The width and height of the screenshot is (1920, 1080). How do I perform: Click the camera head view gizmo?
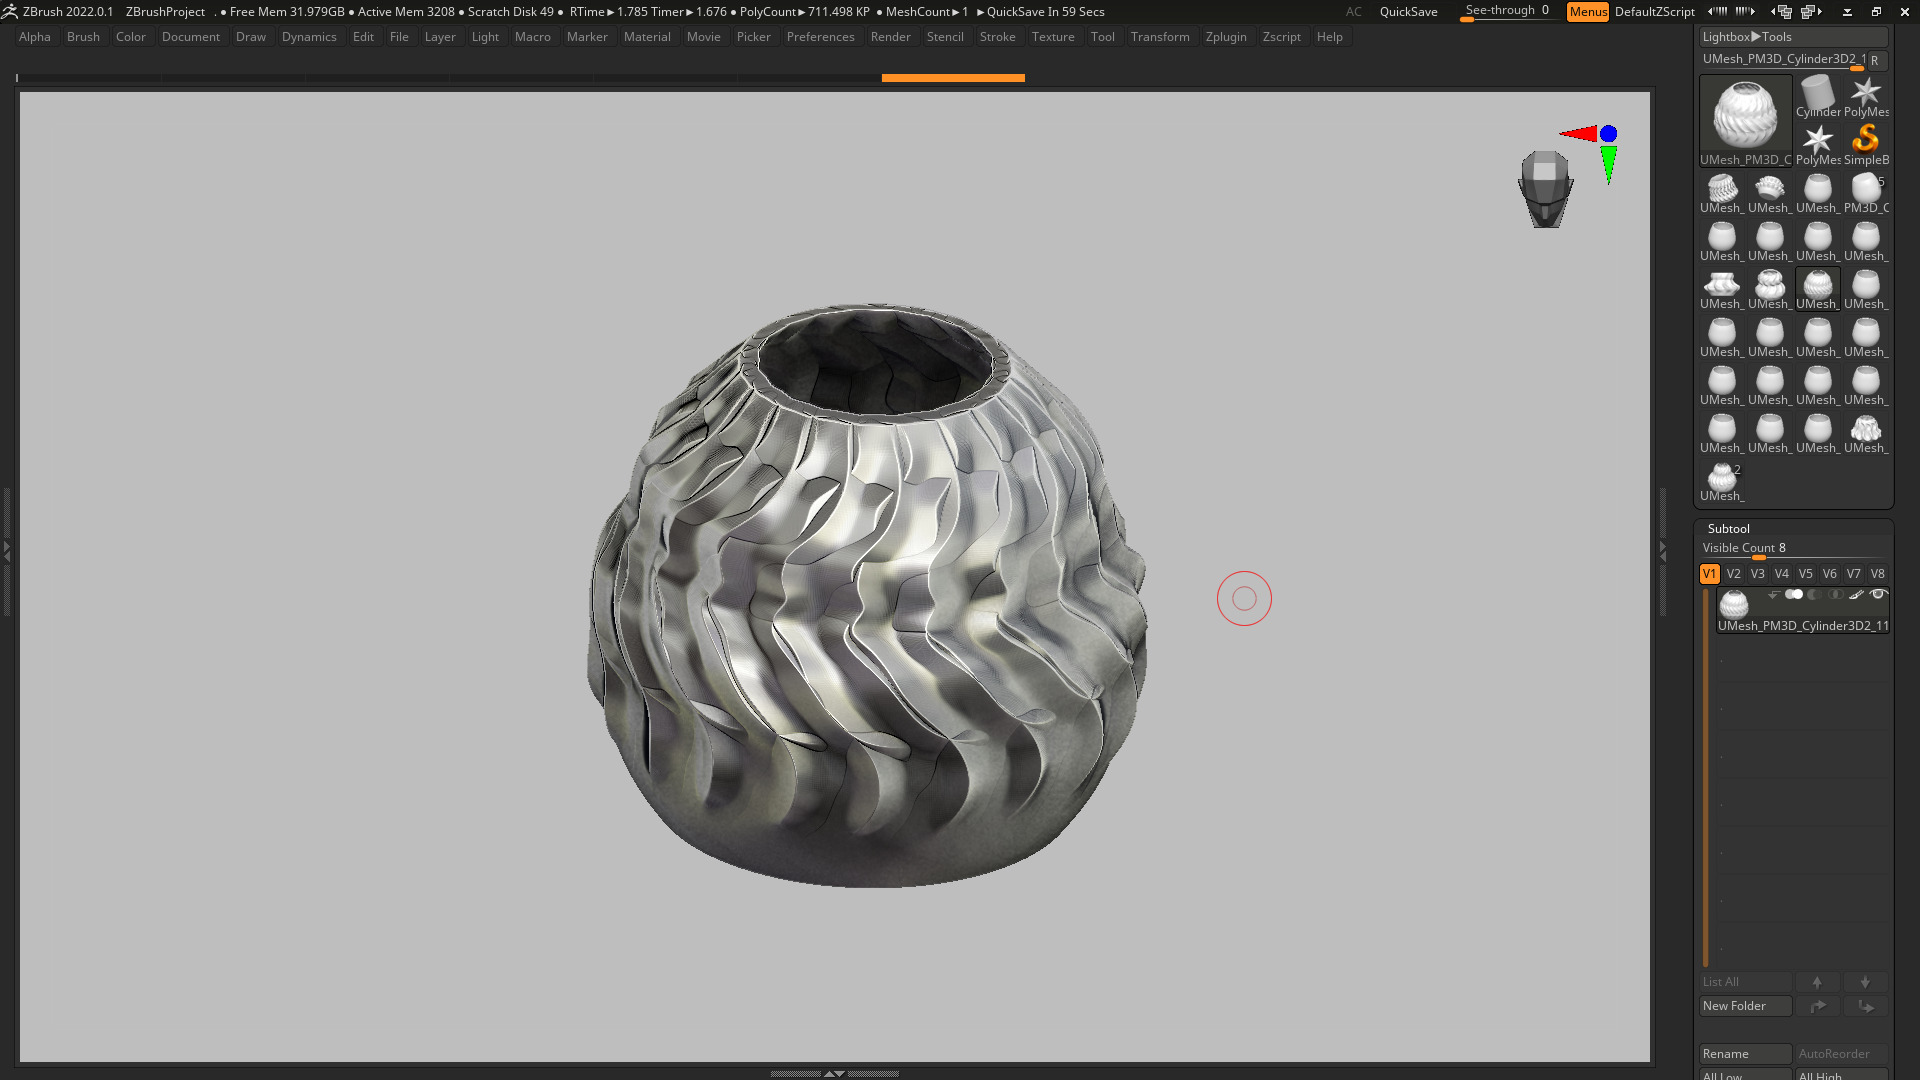pyautogui.click(x=1545, y=188)
